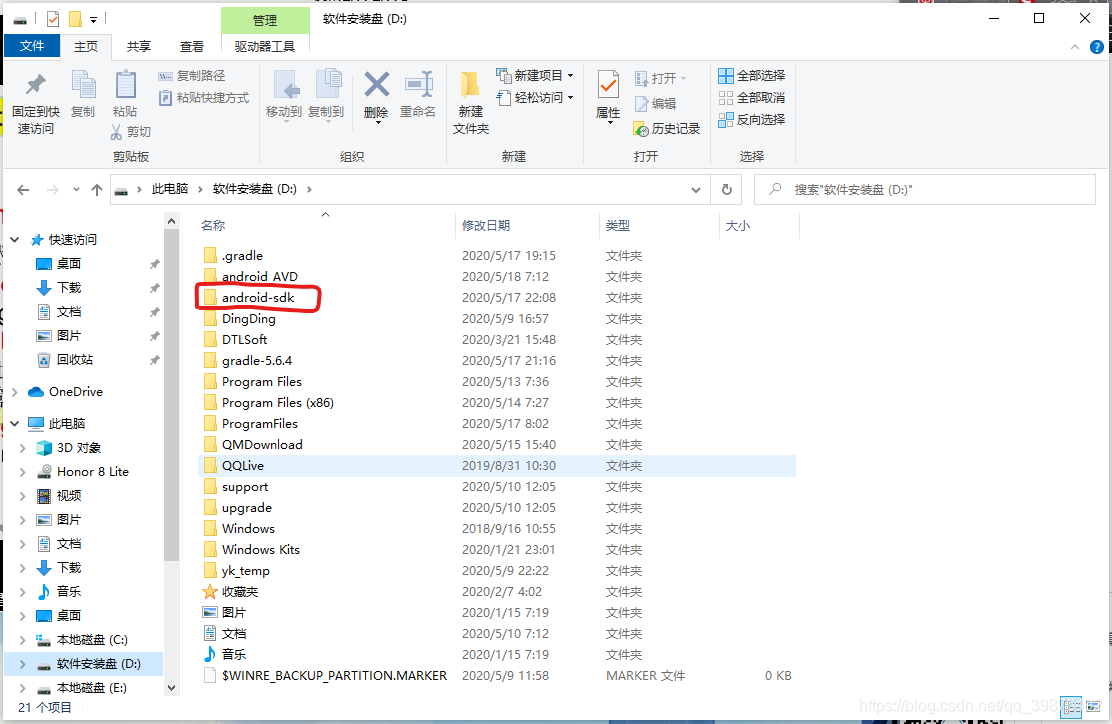The image size is (1112, 724).
Task: Select the Windows Kits folder
Action: click(260, 550)
